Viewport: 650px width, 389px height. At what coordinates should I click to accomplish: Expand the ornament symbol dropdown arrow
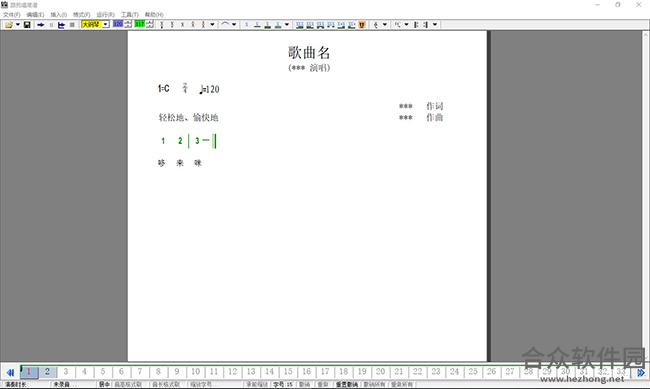click(x=406, y=25)
